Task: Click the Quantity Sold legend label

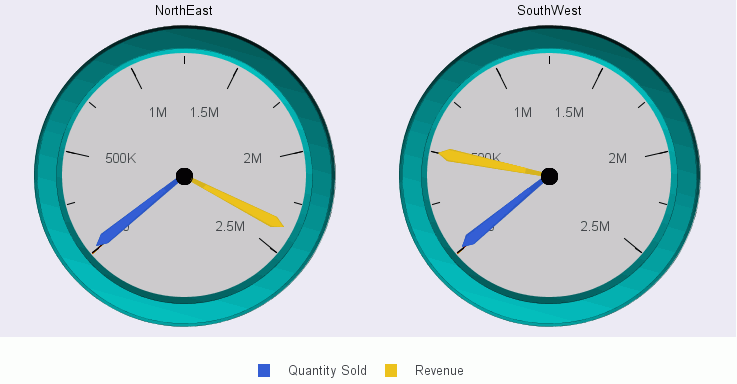Action: 327,370
